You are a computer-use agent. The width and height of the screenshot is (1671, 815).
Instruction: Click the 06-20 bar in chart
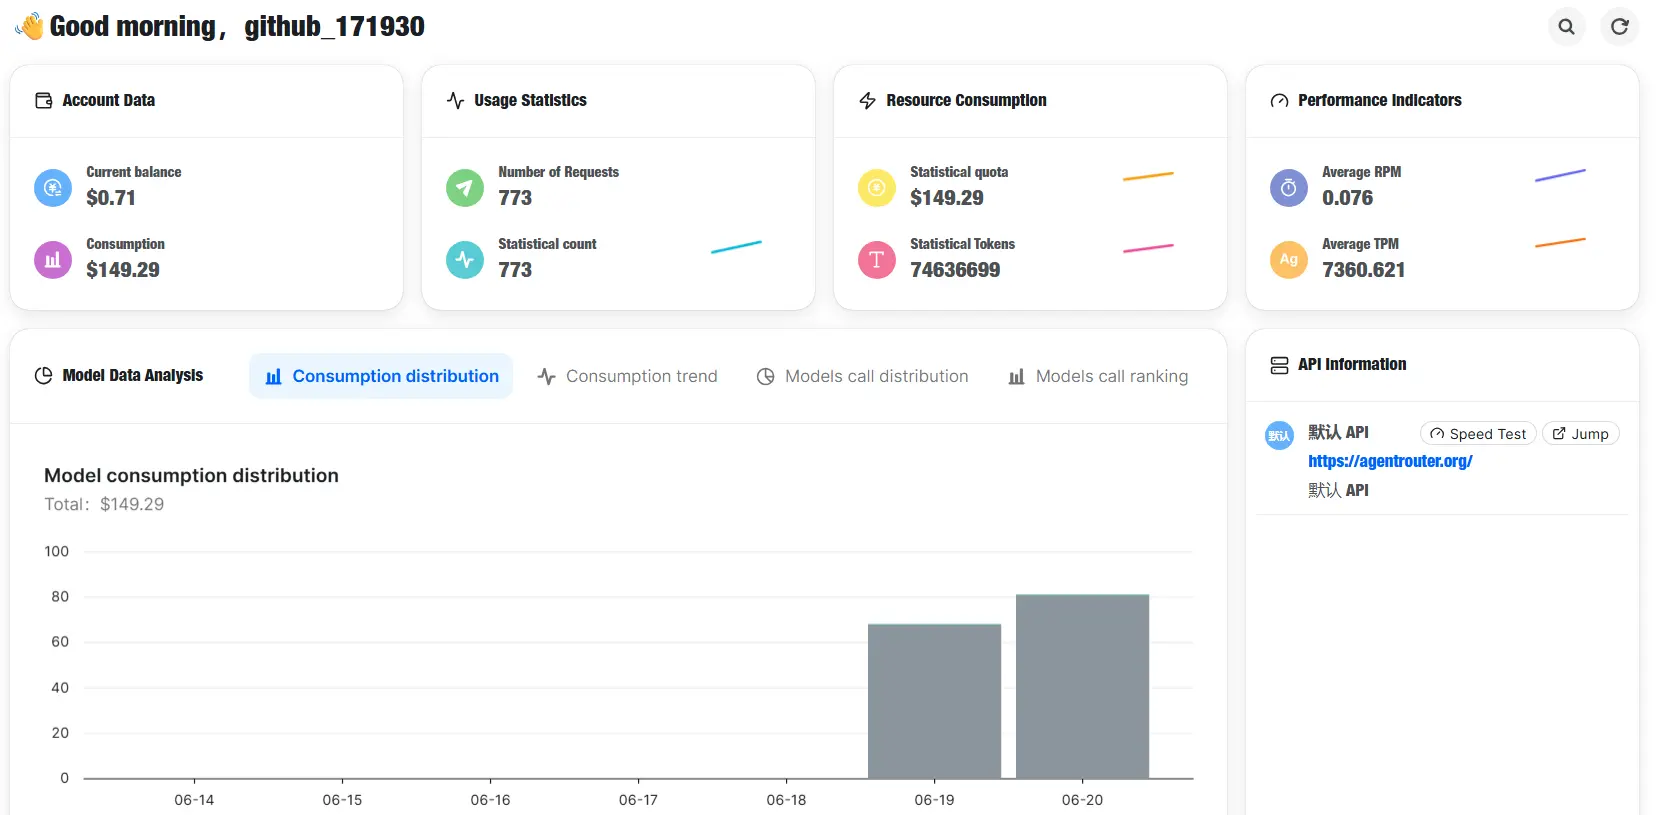1082,686
